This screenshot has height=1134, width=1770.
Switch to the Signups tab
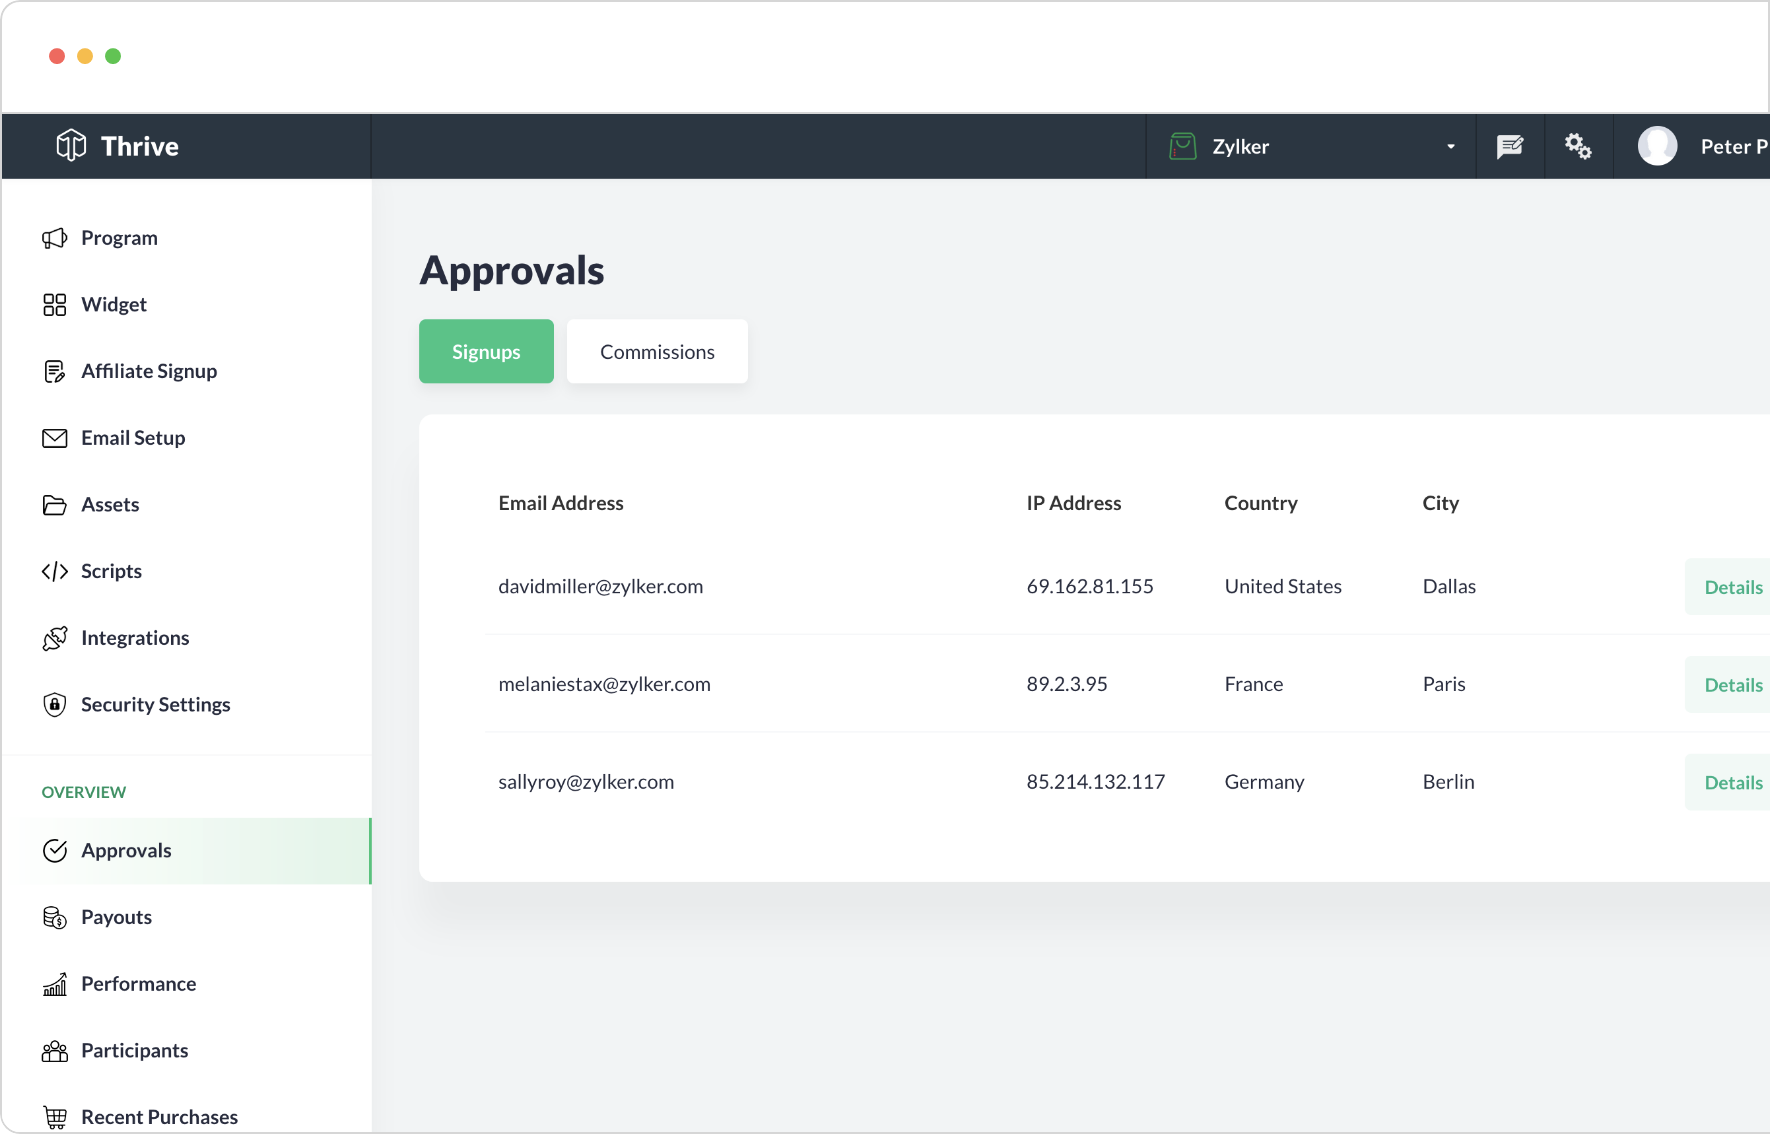486,351
